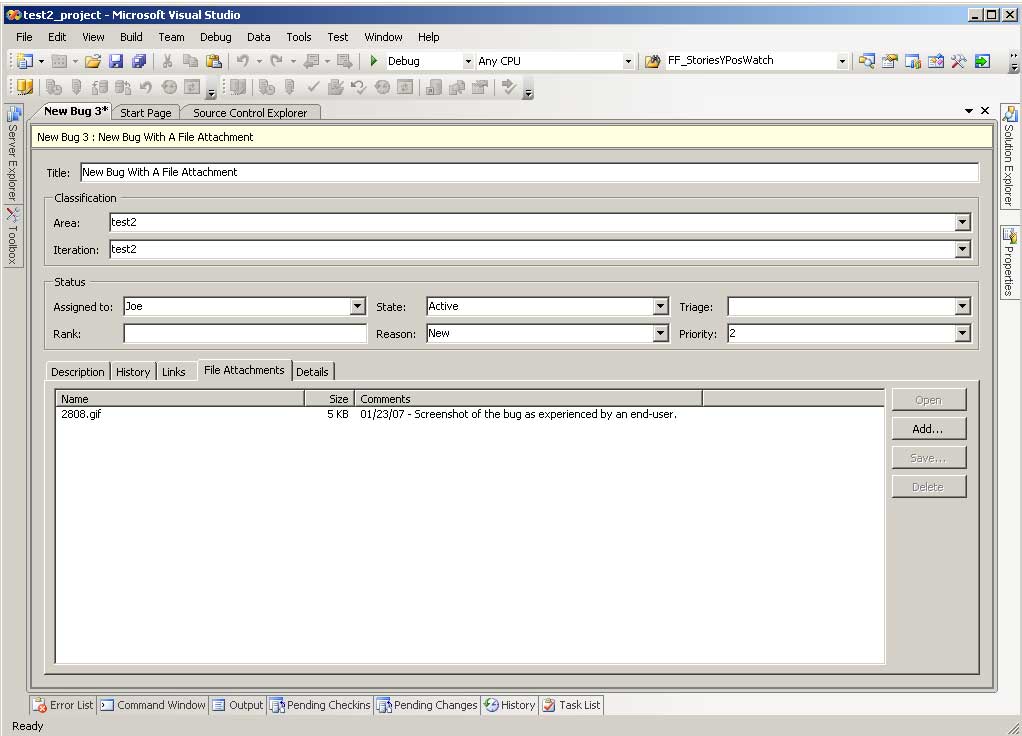The height and width of the screenshot is (736, 1022).
Task: Open Properties Window from toolbar icon
Action: (889, 61)
